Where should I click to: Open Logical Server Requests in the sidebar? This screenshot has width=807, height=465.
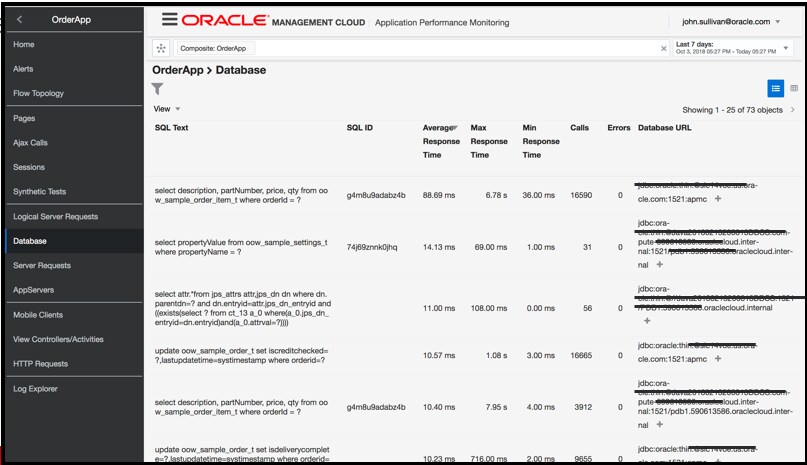pyautogui.click(x=56, y=216)
